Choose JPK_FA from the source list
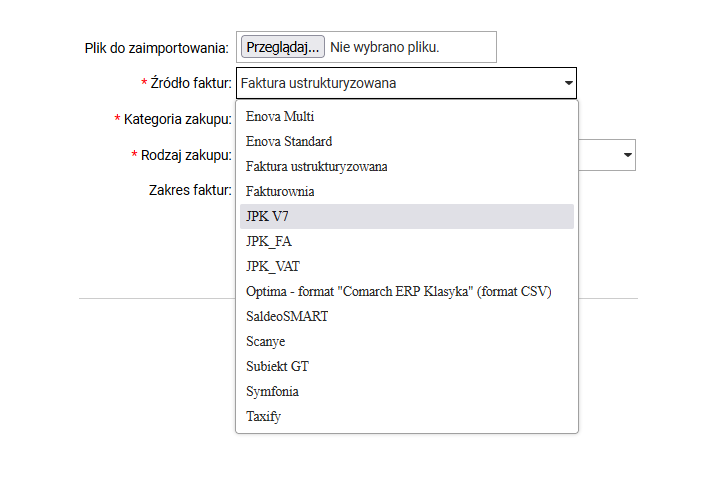The height and width of the screenshot is (486, 703). pyautogui.click(x=269, y=241)
